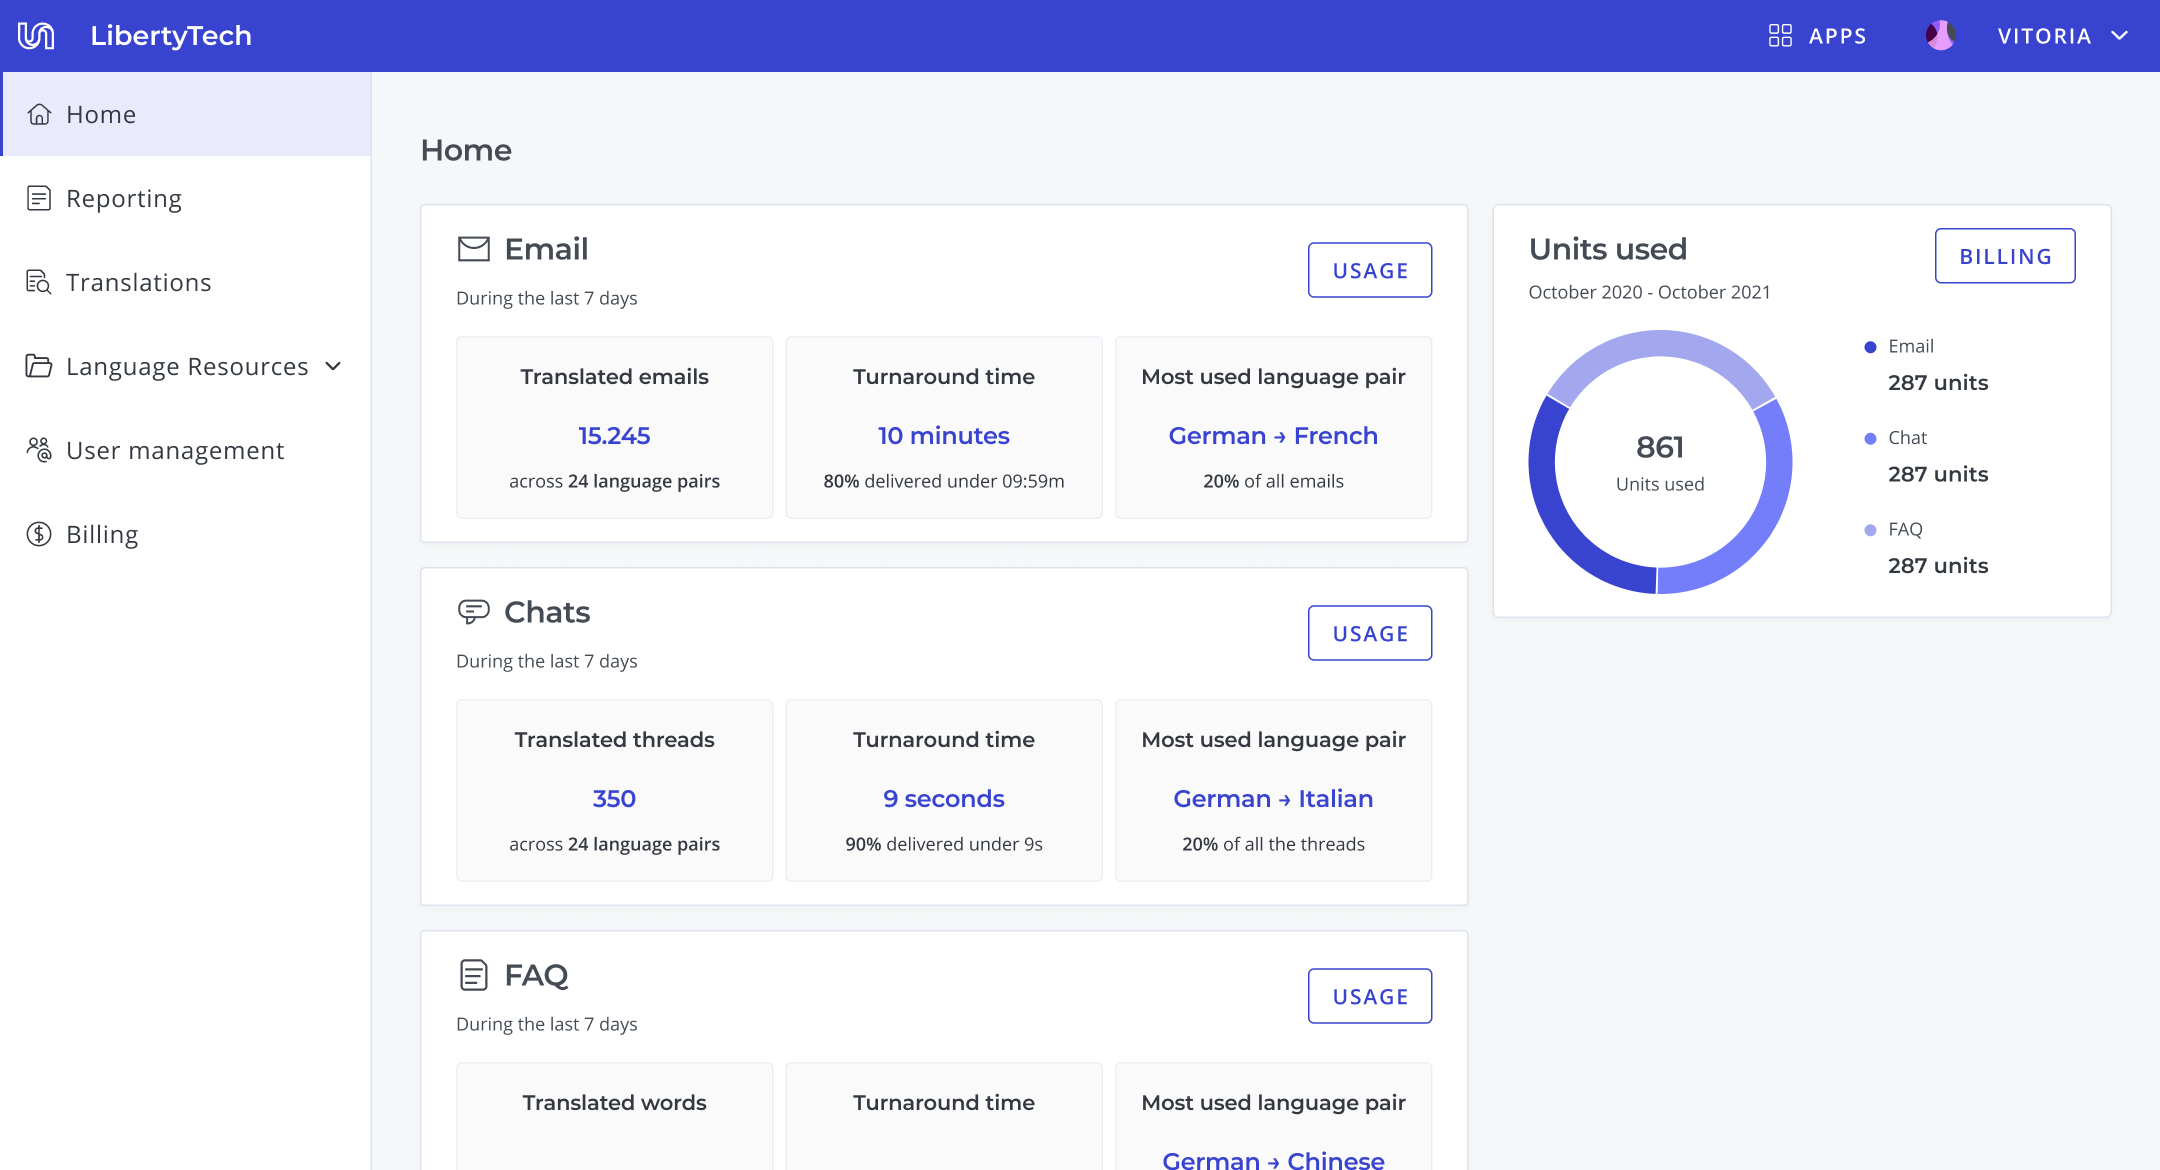Click the FAQ legend color dot
2160x1170 pixels.
[x=1870, y=530]
